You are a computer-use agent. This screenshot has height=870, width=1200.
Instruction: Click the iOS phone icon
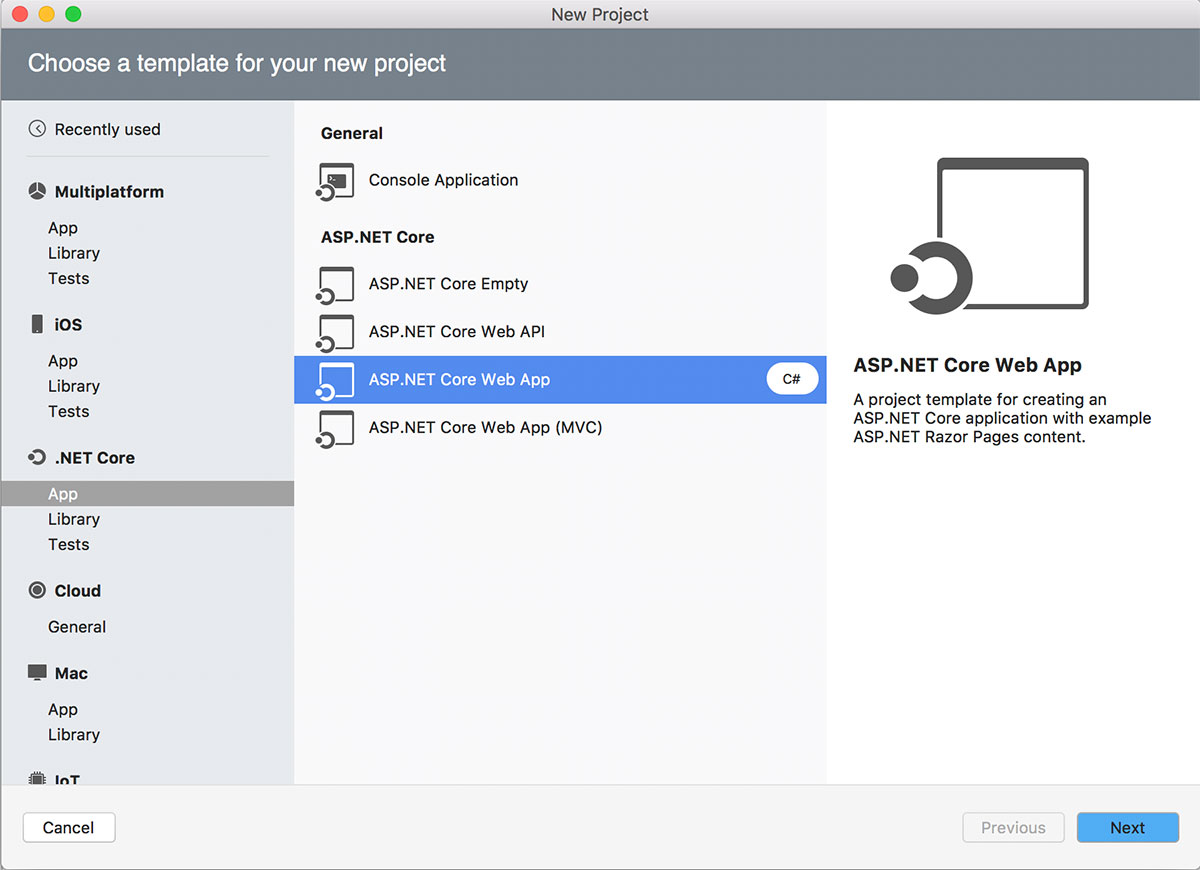tap(37, 324)
